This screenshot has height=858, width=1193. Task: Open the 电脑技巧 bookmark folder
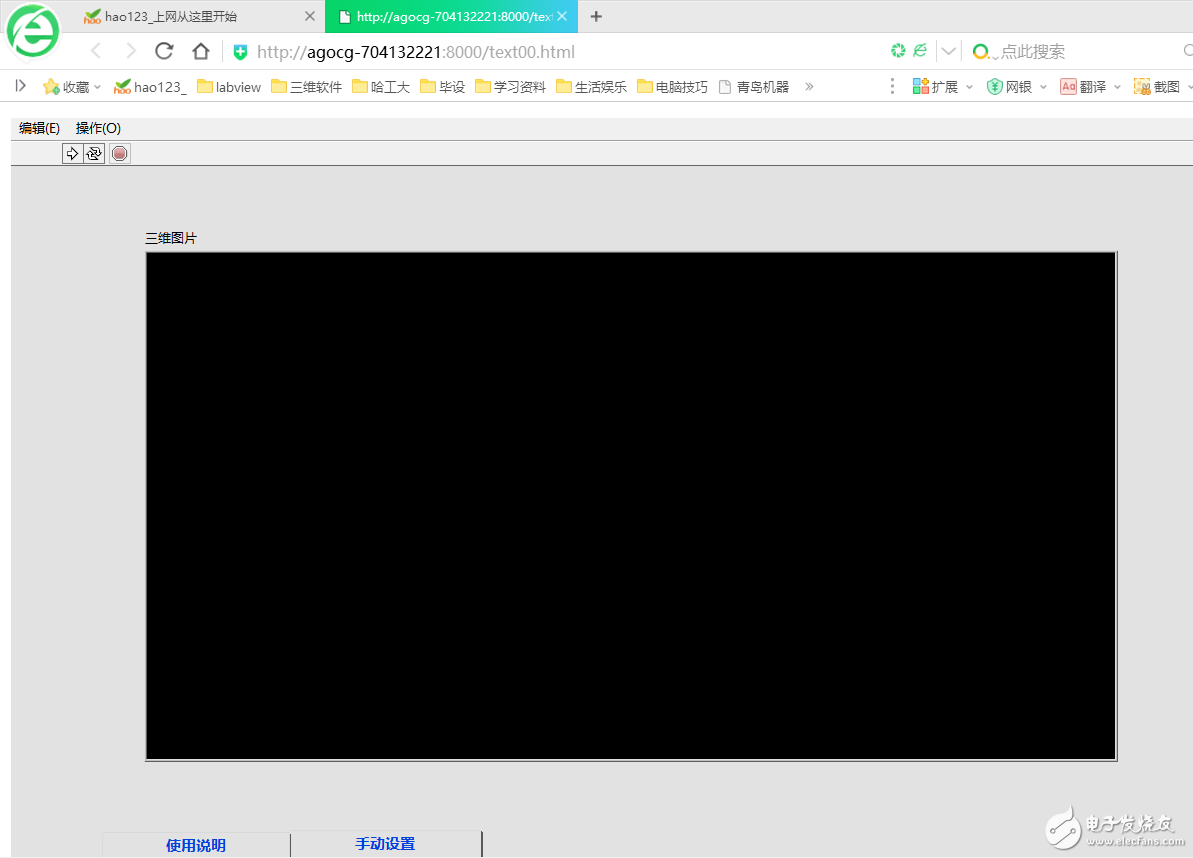click(x=673, y=87)
